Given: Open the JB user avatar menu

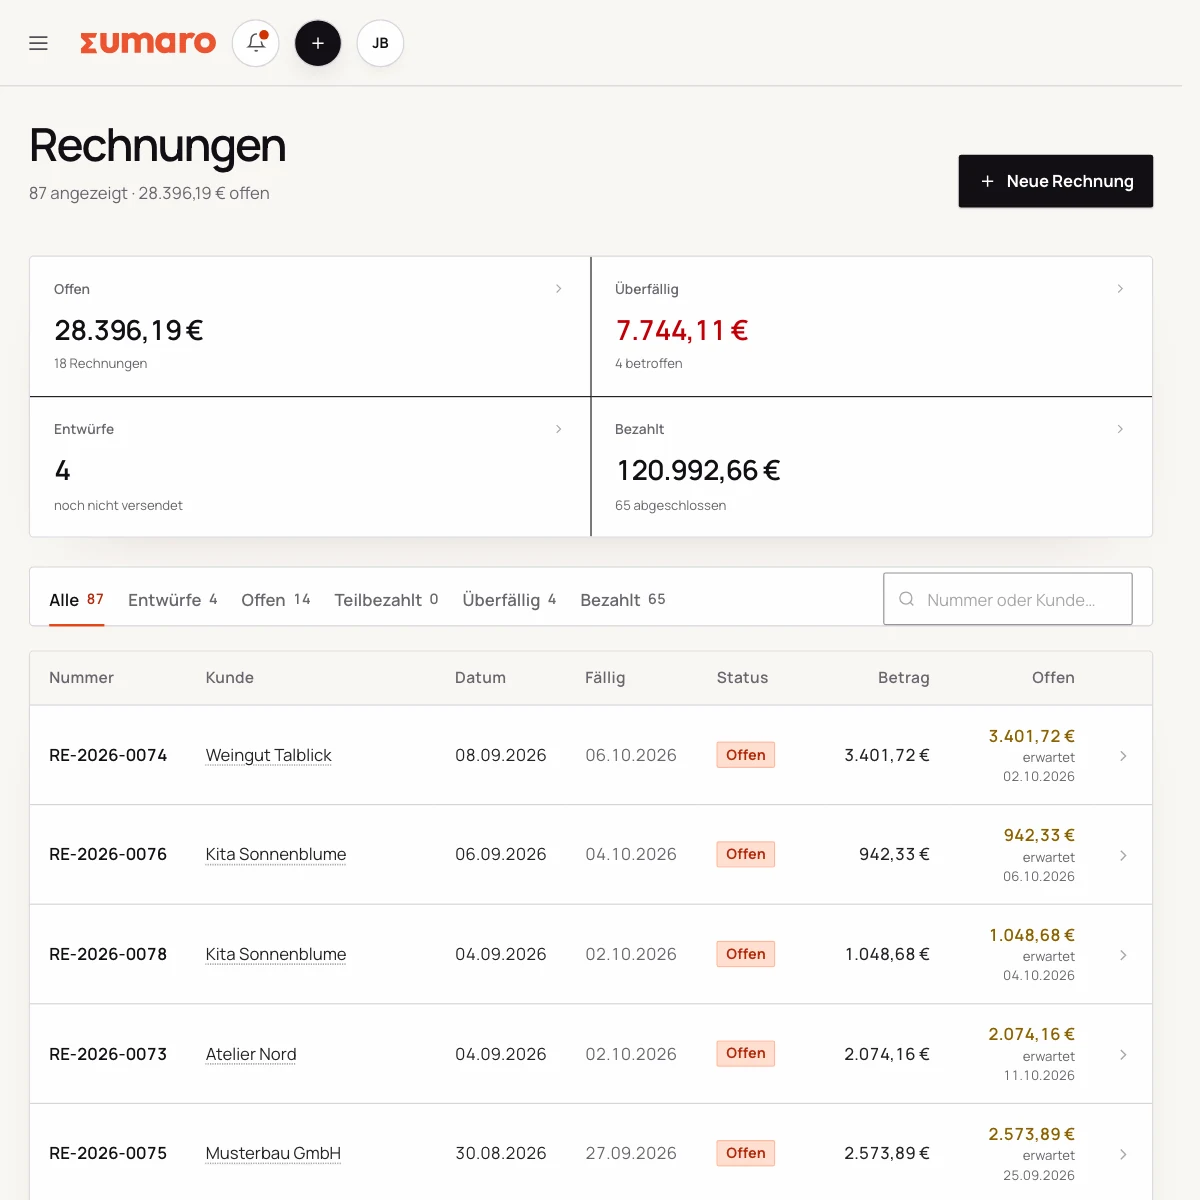Looking at the screenshot, I should tap(380, 43).
